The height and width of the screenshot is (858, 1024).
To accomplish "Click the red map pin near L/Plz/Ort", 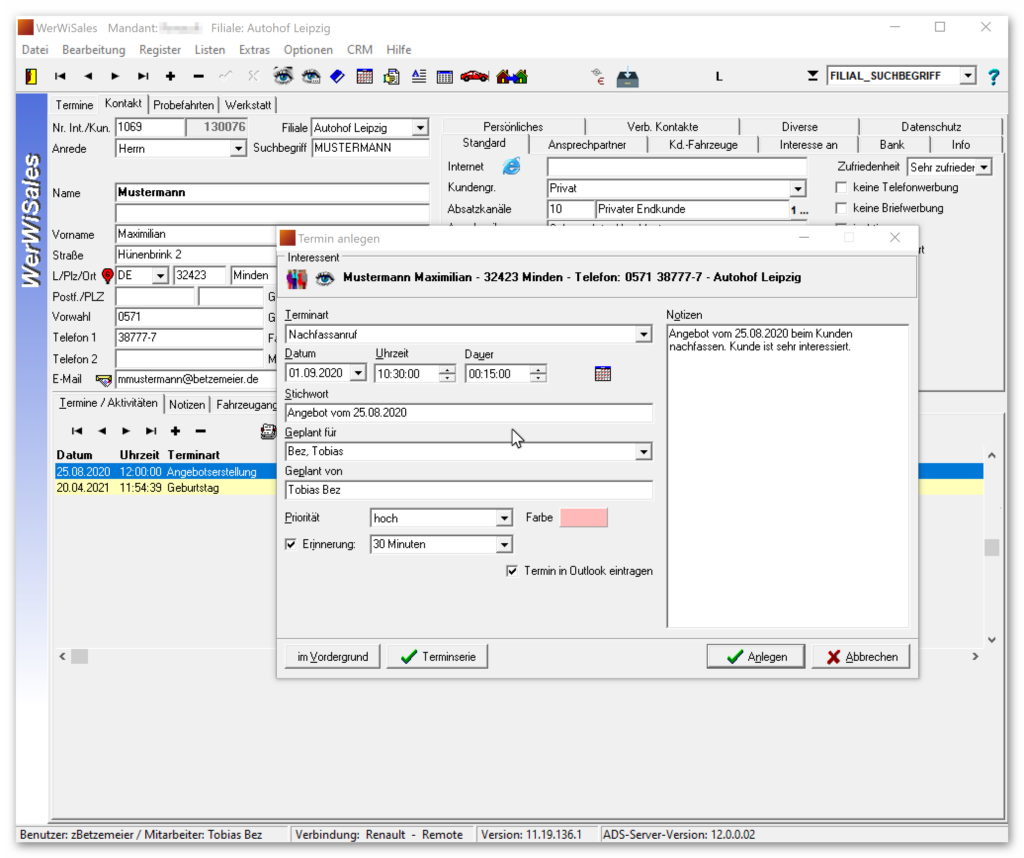I will (x=108, y=276).
